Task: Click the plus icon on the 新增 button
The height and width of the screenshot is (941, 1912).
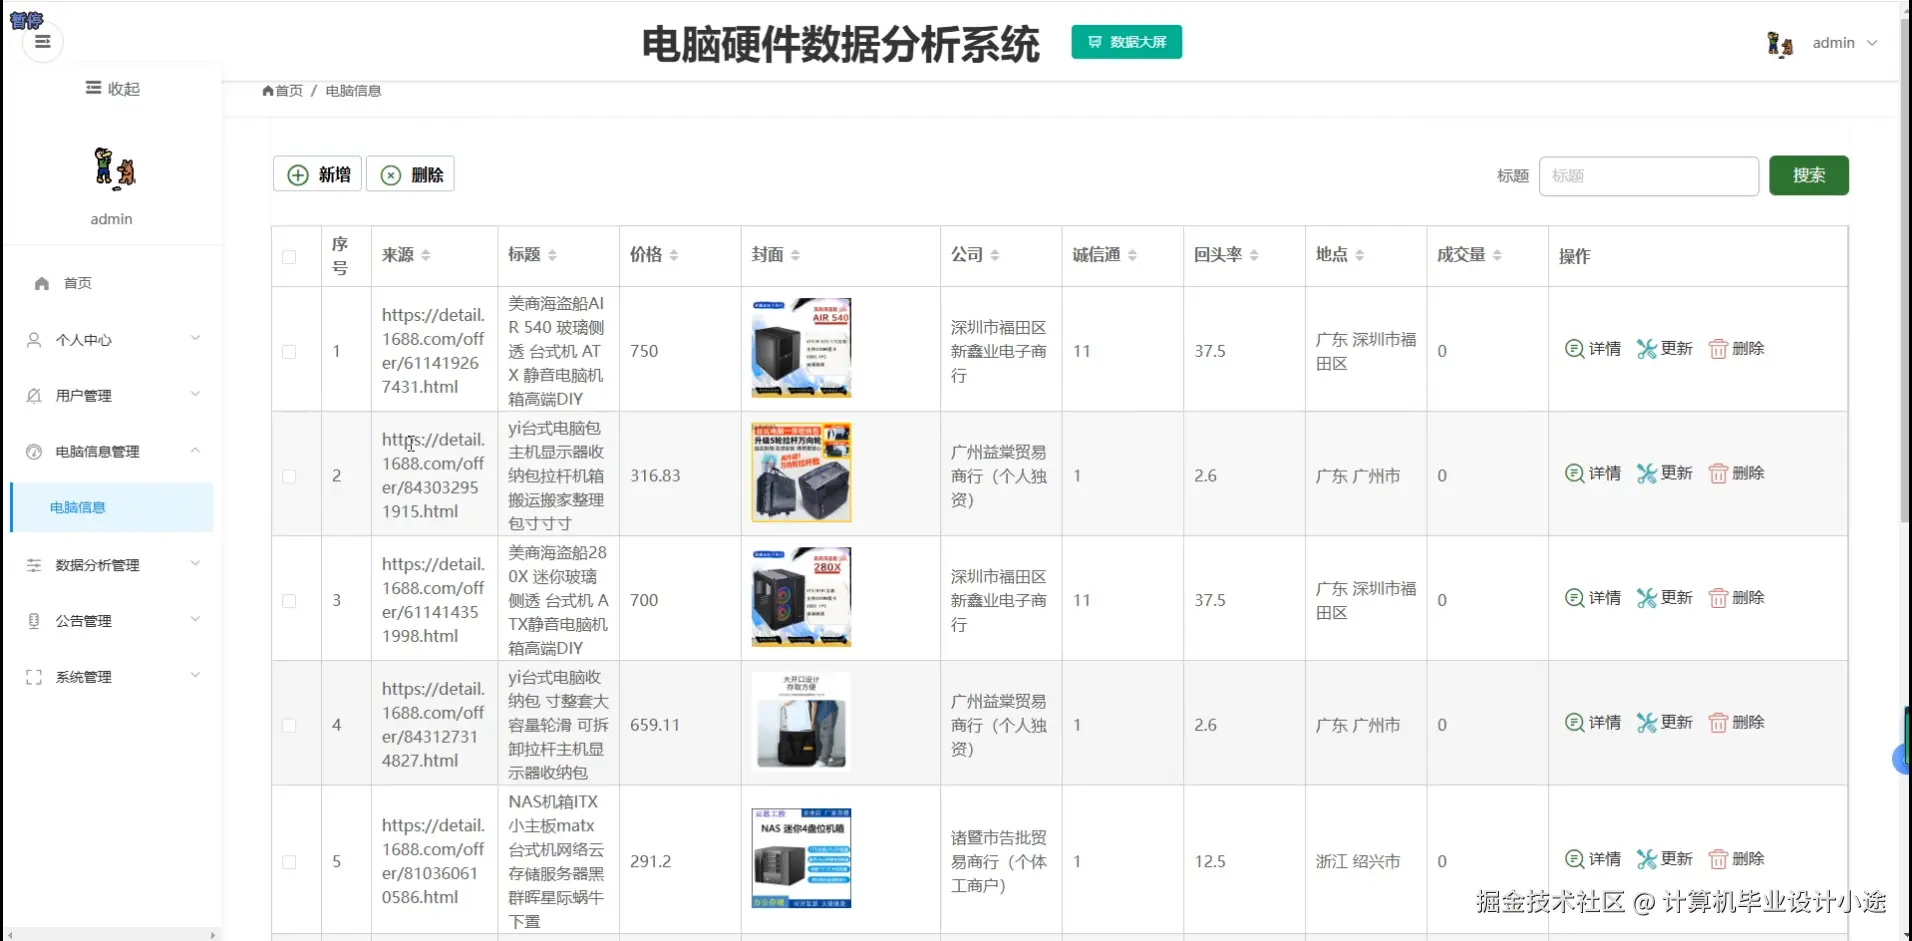Action: (299, 174)
